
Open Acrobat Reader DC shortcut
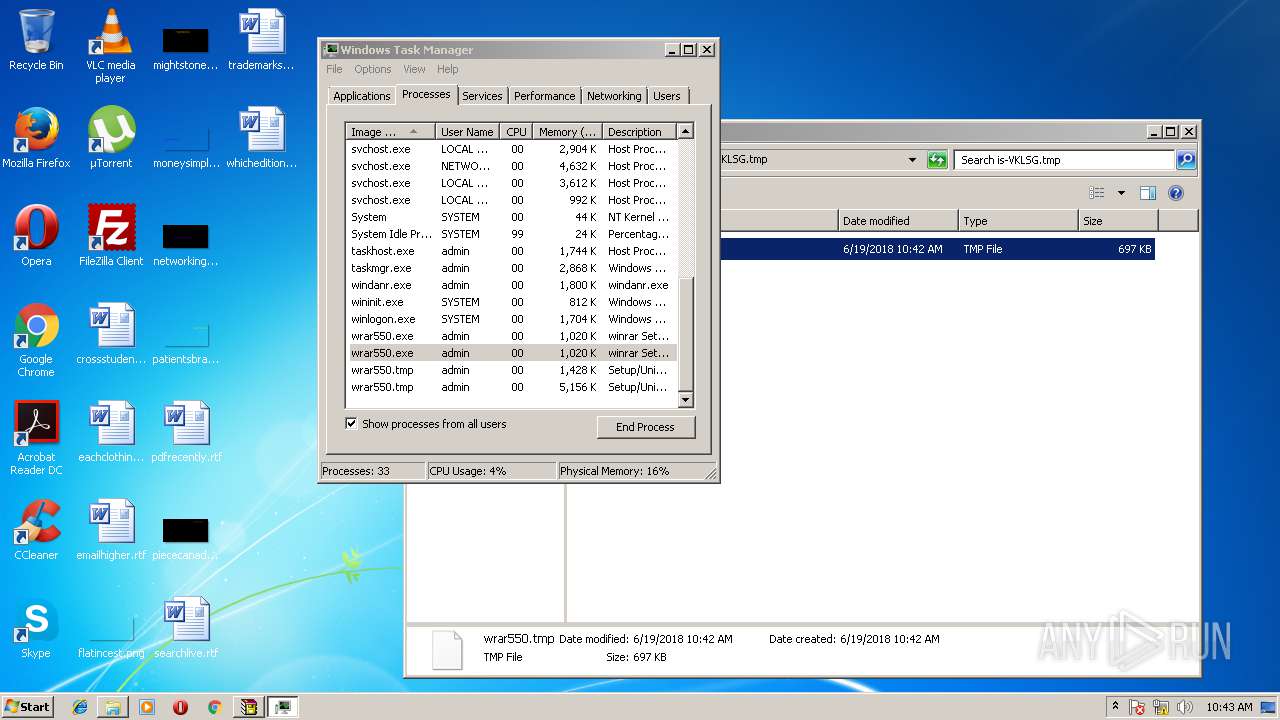[x=36, y=438]
